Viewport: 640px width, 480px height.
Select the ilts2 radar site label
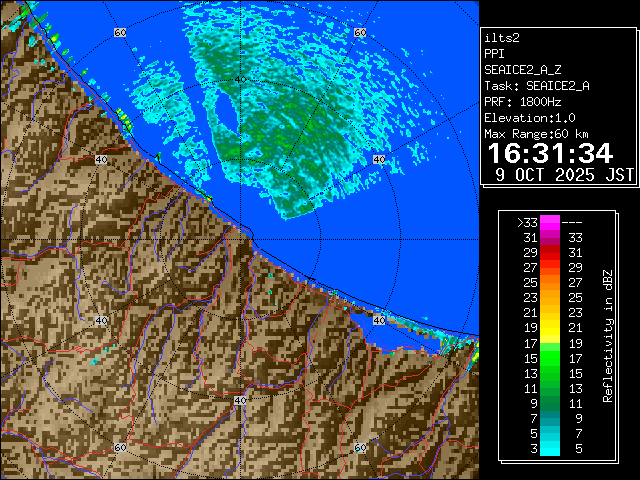pyautogui.click(x=503, y=37)
